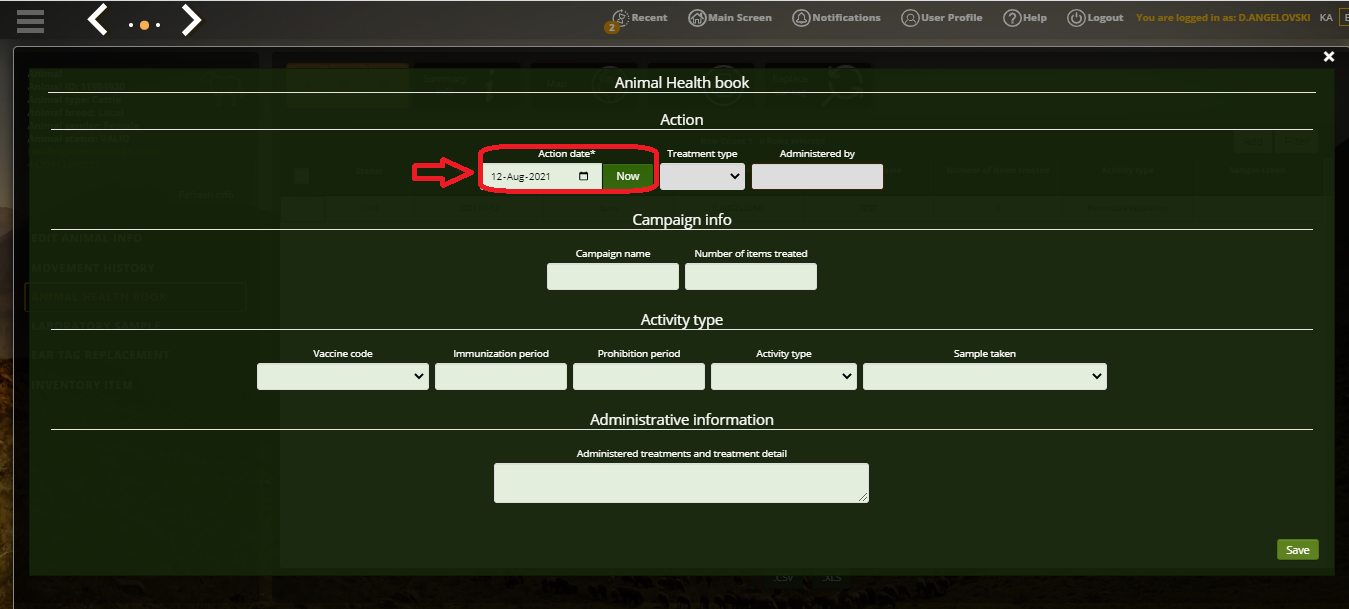The image size is (1349, 609).
Task: Open the hamburger menu icon
Action: (x=30, y=20)
